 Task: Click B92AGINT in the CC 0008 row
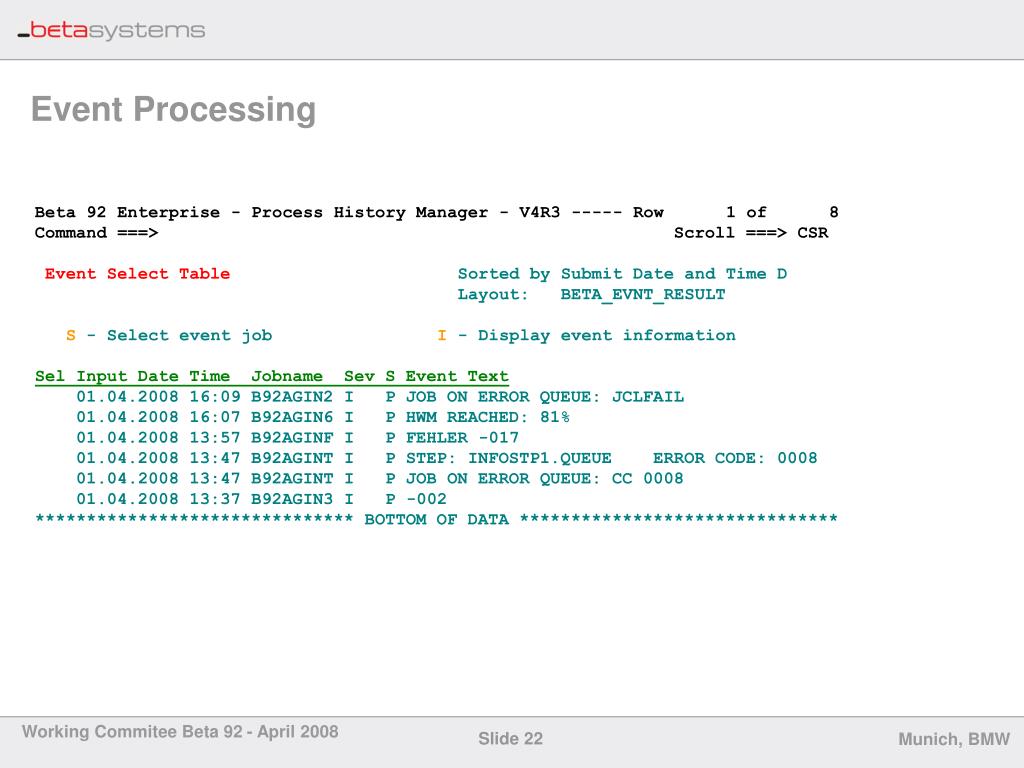(292, 479)
